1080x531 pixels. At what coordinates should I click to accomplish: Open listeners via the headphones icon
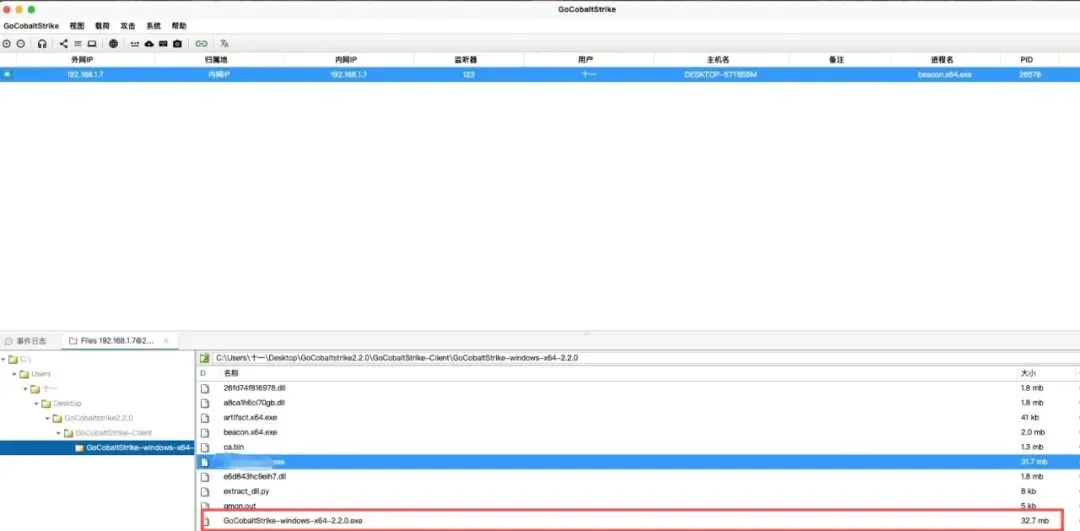coord(42,43)
